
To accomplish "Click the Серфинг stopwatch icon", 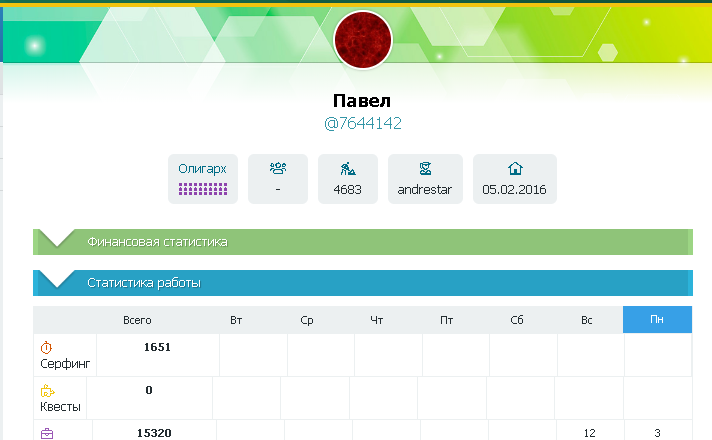I will coord(46,347).
